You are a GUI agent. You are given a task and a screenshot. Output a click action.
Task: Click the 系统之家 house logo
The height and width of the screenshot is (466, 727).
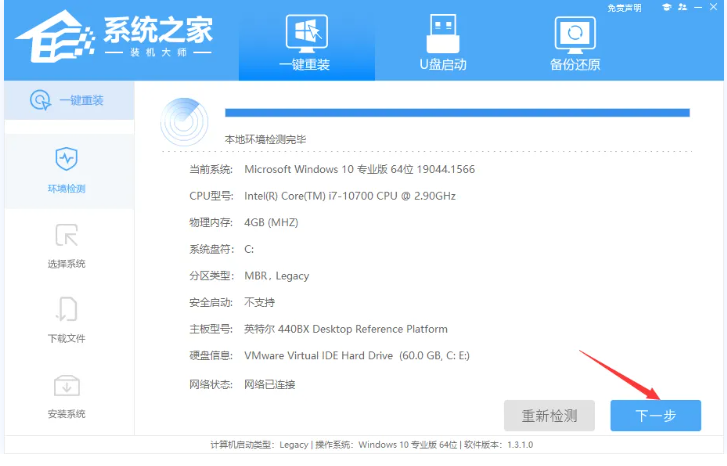click(55, 37)
